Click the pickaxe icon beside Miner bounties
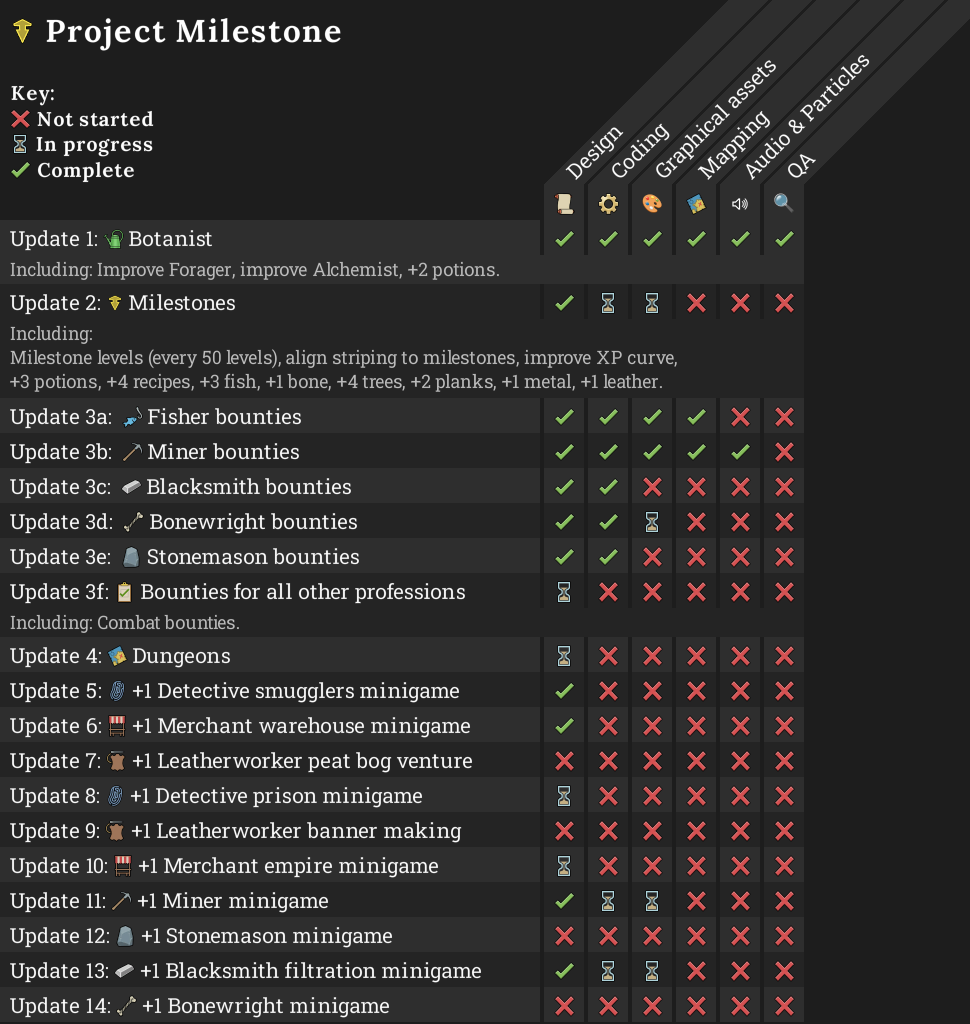 pyautogui.click(x=133, y=452)
